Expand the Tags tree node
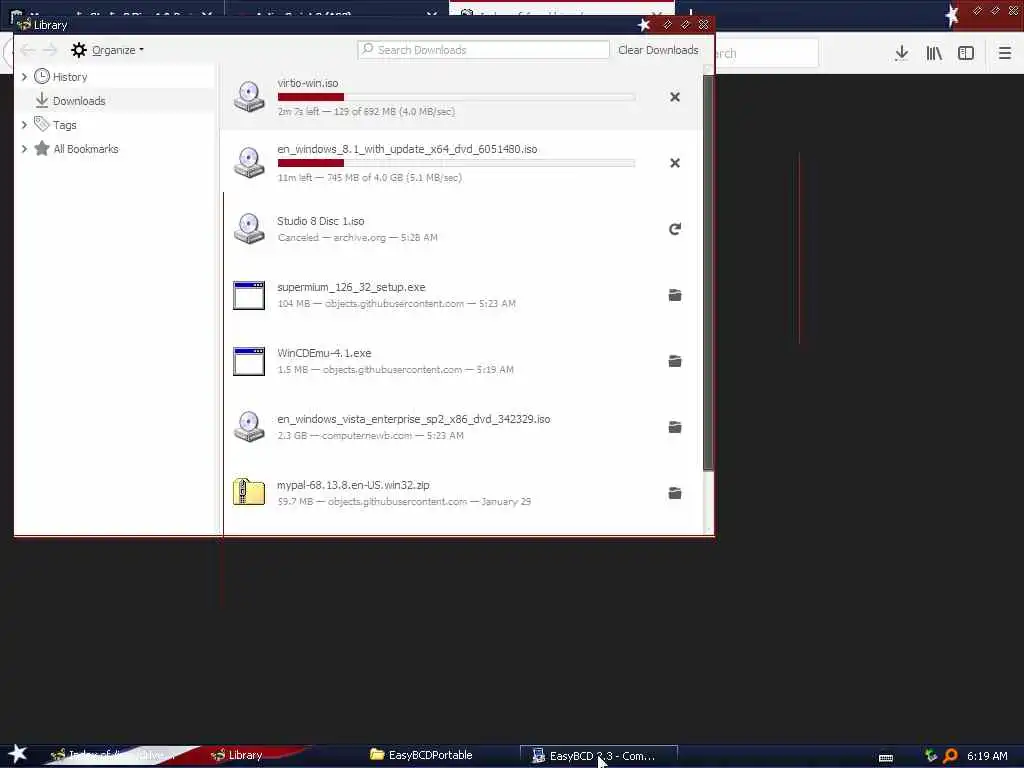This screenshot has height=768, width=1024. [x=24, y=125]
